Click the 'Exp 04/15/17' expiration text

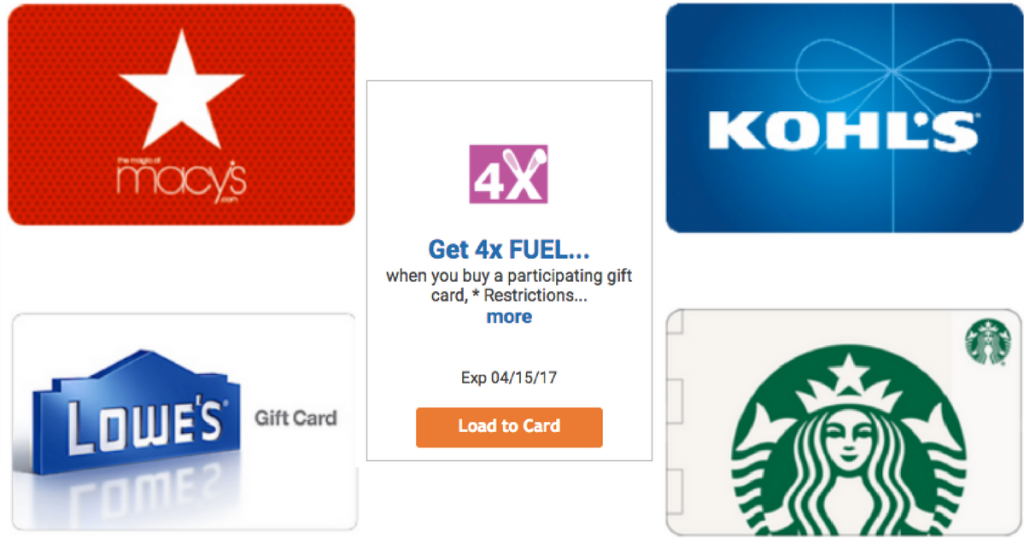pyautogui.click(x=509, y=377)
